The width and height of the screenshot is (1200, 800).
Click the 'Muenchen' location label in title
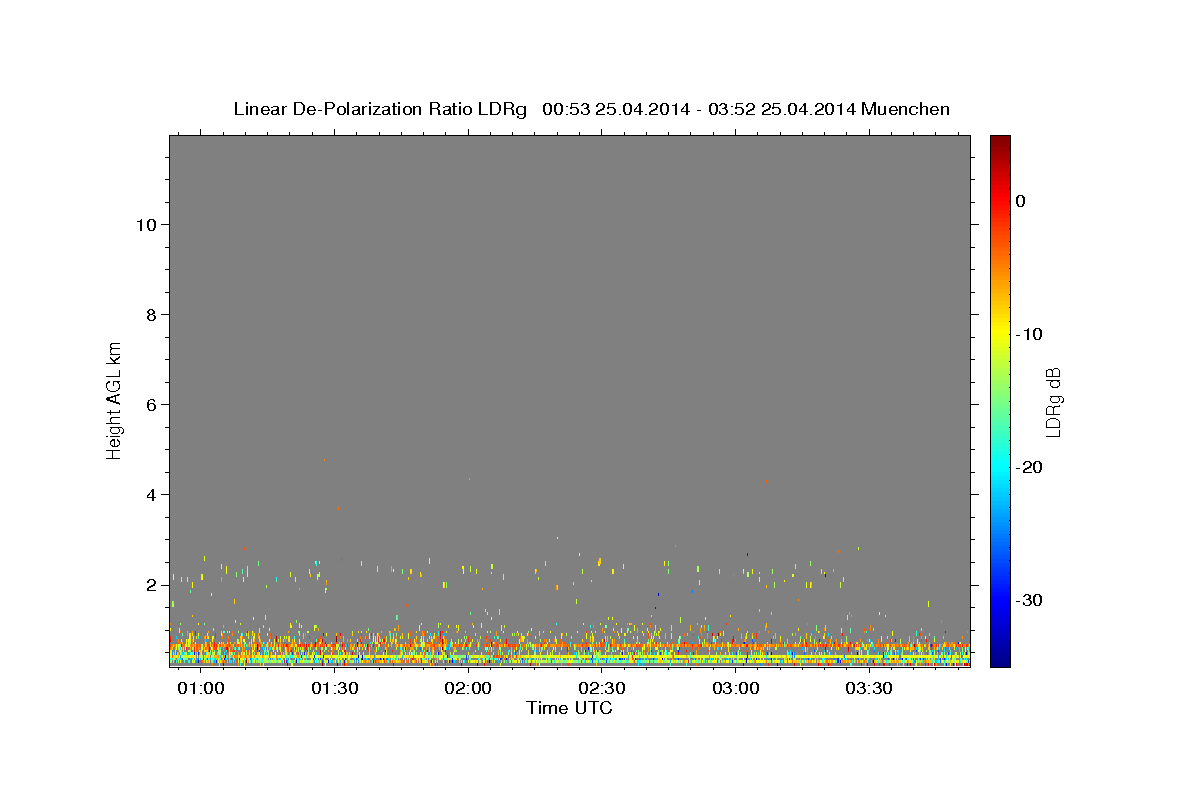(905, 109)
